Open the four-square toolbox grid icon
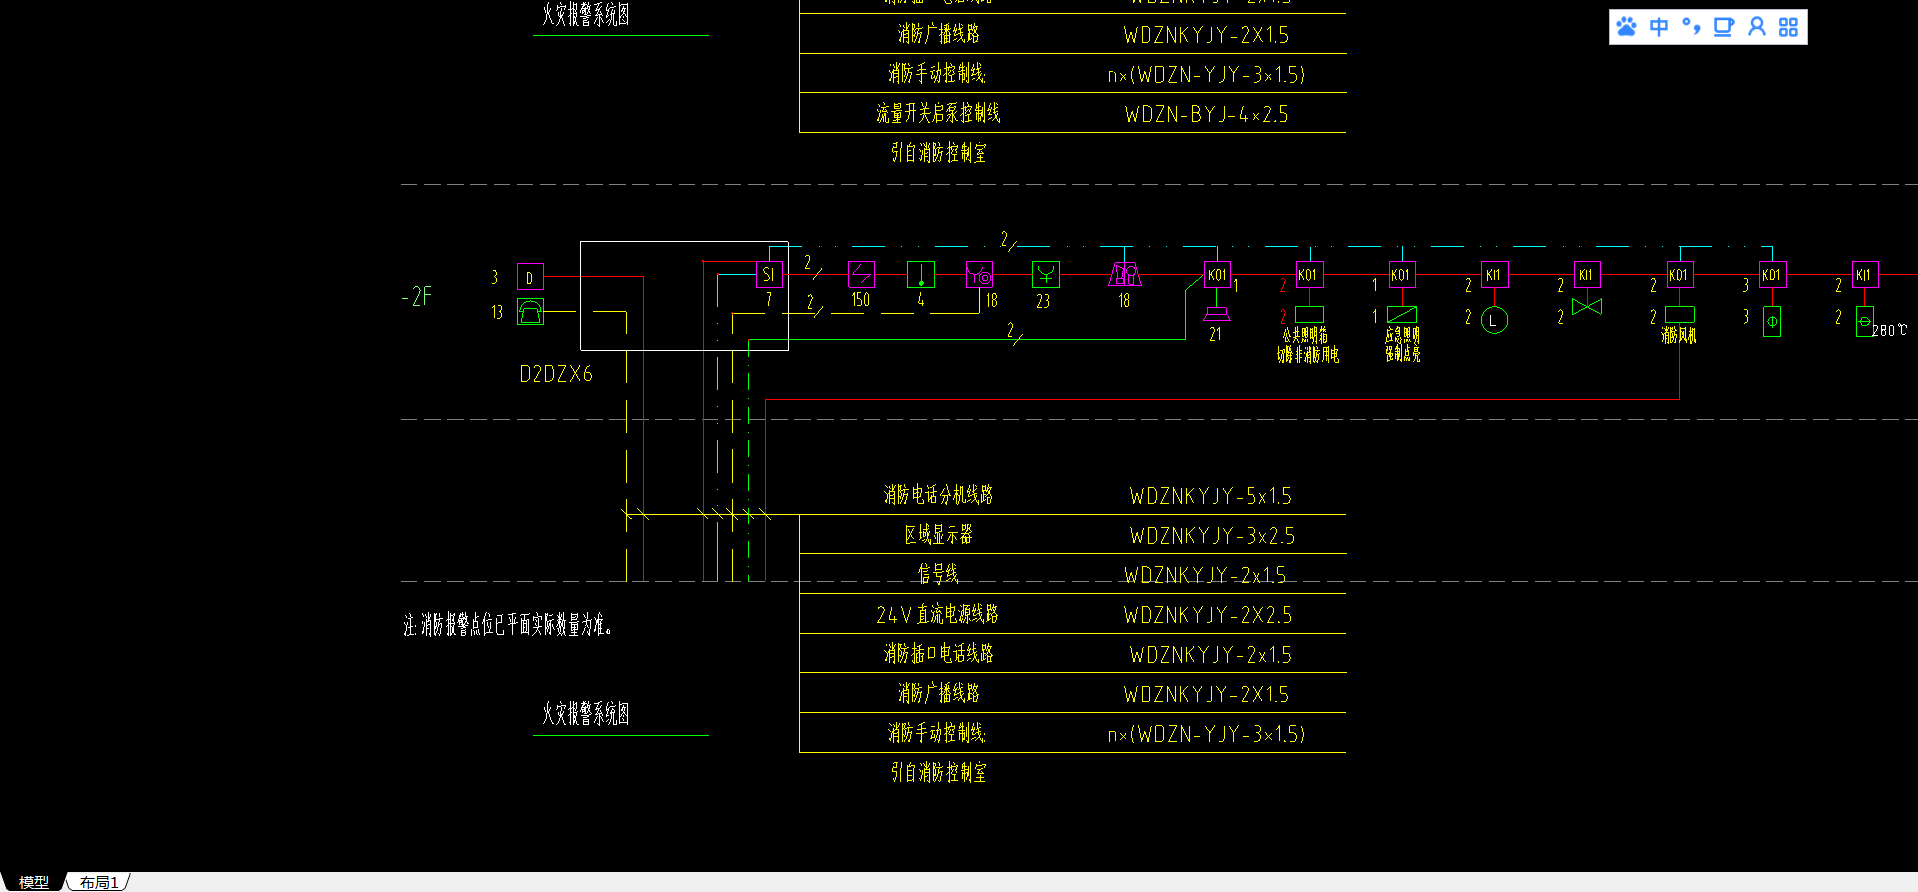Screen dimensions: 1918x892 coord(1788,27)
